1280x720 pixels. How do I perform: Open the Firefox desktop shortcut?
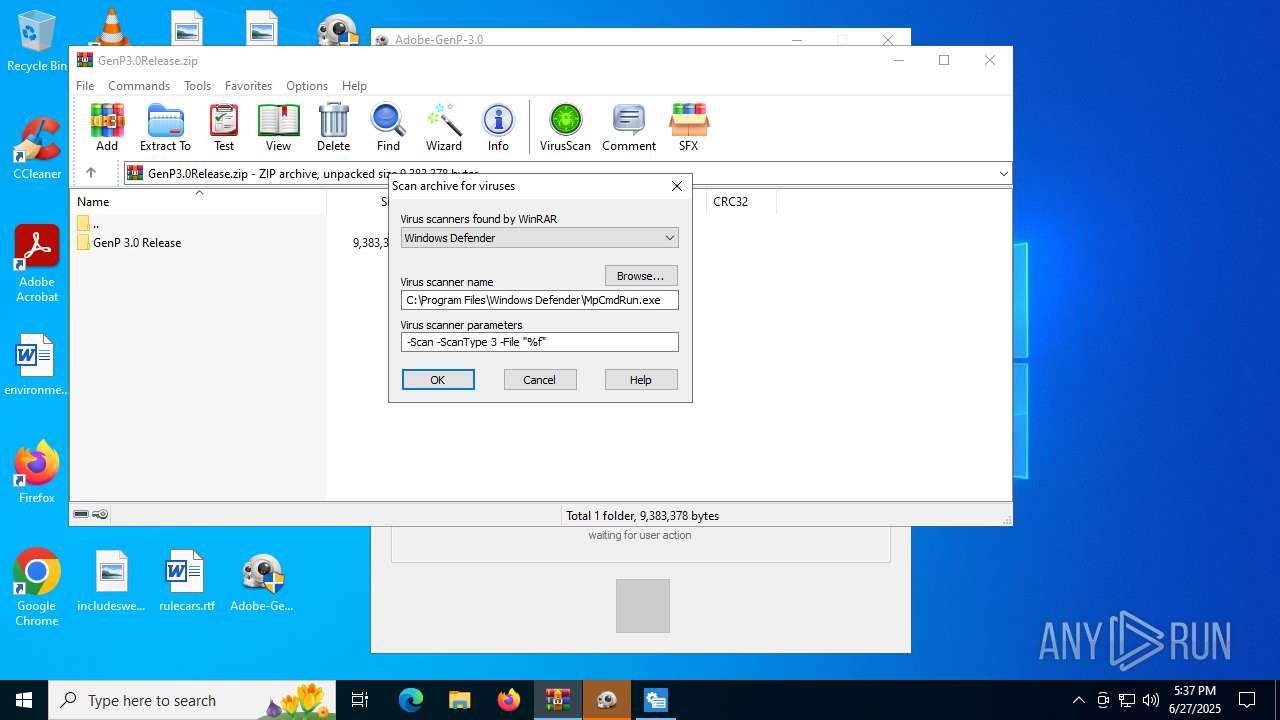click(36, 472)
